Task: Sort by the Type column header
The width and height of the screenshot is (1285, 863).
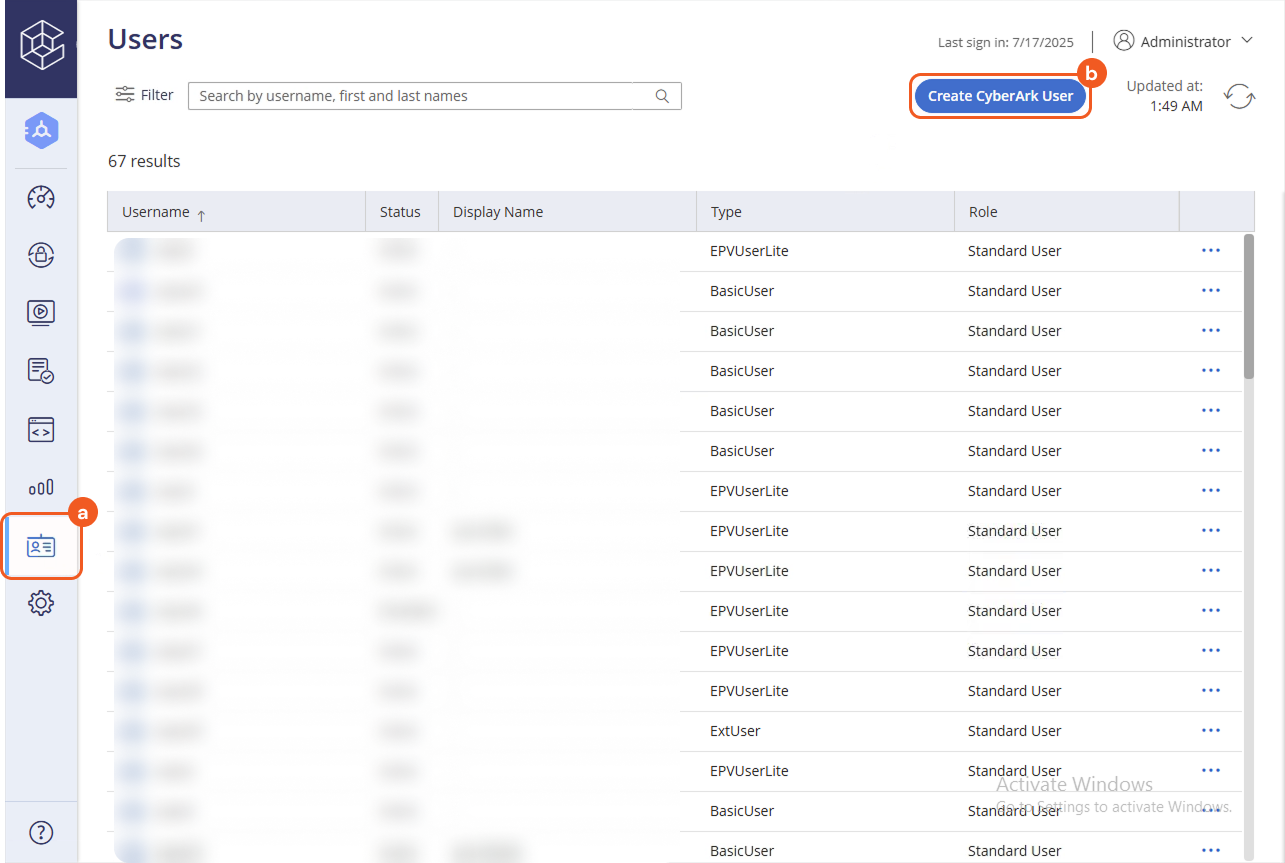Action: click(726, 212)
